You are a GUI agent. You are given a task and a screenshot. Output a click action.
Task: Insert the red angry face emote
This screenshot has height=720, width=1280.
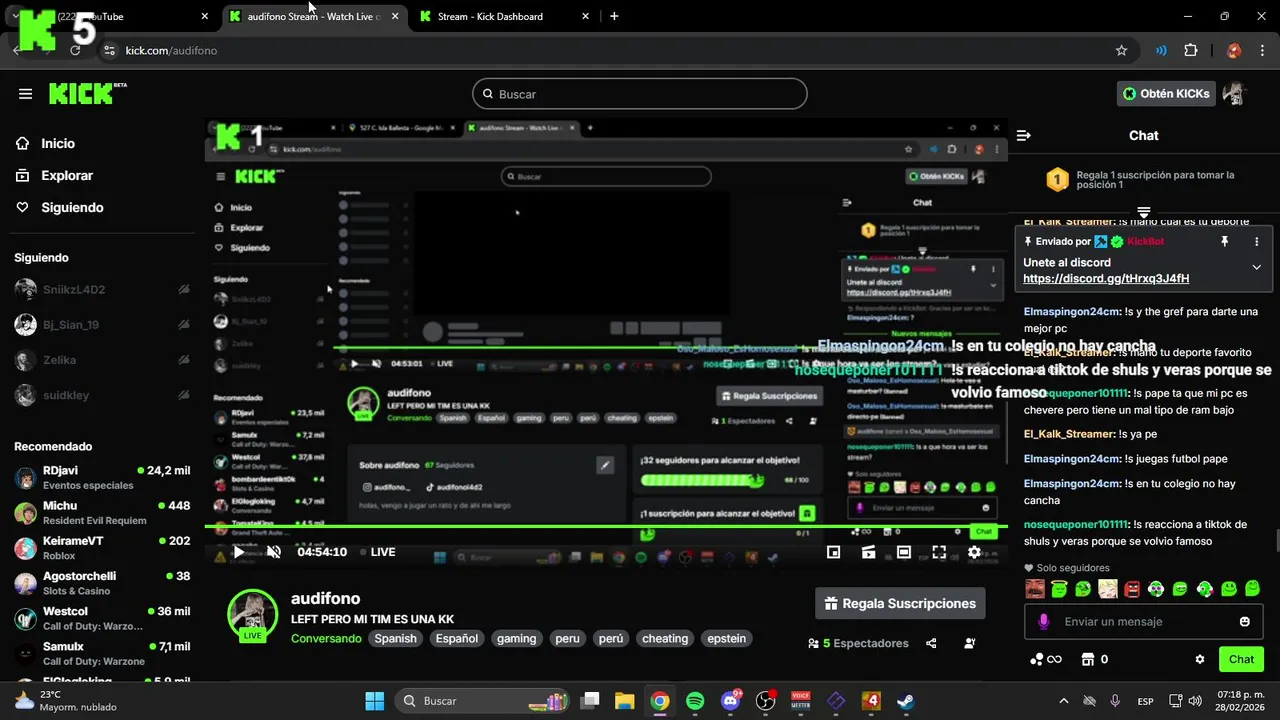tap(1132, 590)
